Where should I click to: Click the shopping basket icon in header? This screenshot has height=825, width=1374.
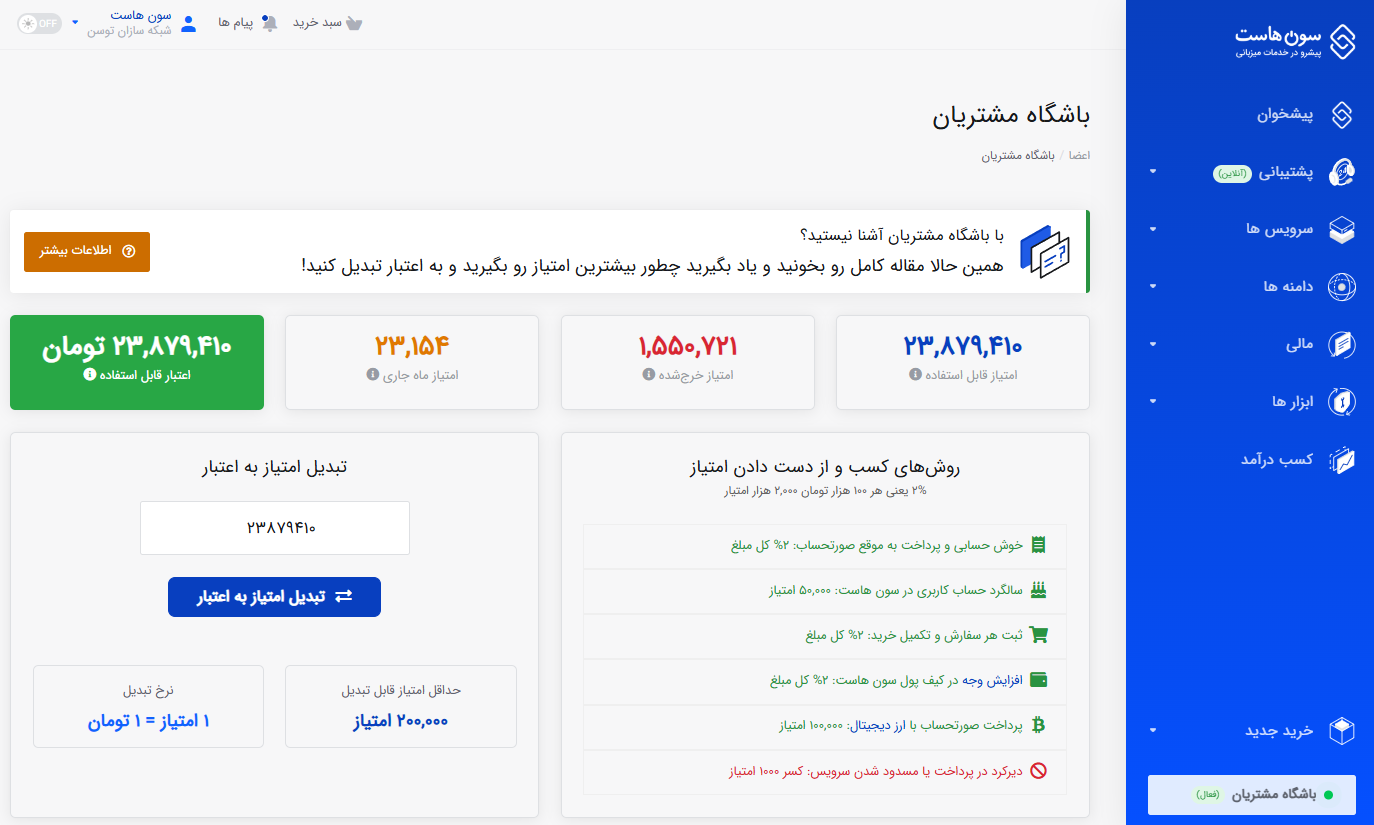354,23
